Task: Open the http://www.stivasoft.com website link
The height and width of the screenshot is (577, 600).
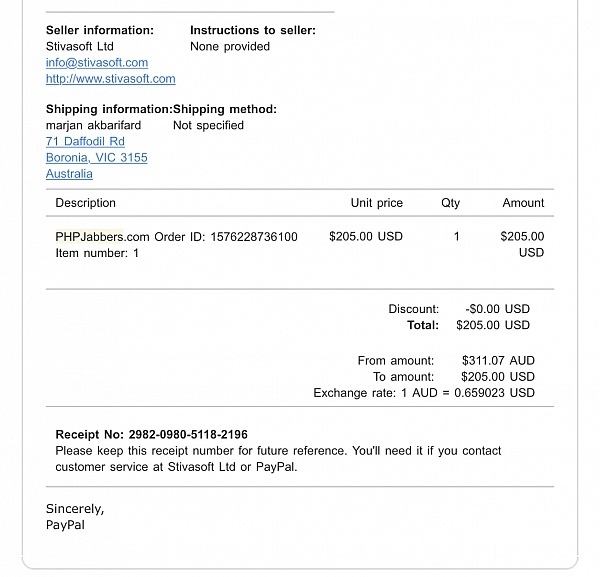Action: (x=110, y=78)
